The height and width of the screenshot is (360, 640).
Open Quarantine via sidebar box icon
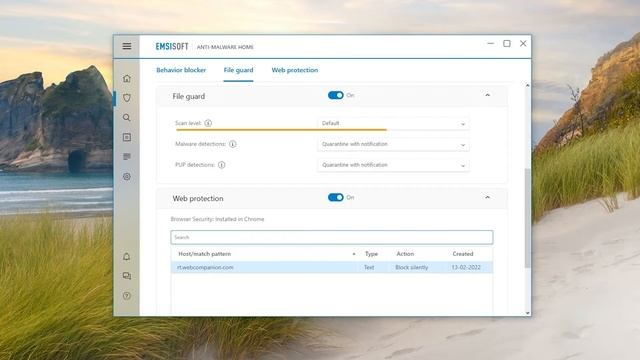tap(127, 137)
